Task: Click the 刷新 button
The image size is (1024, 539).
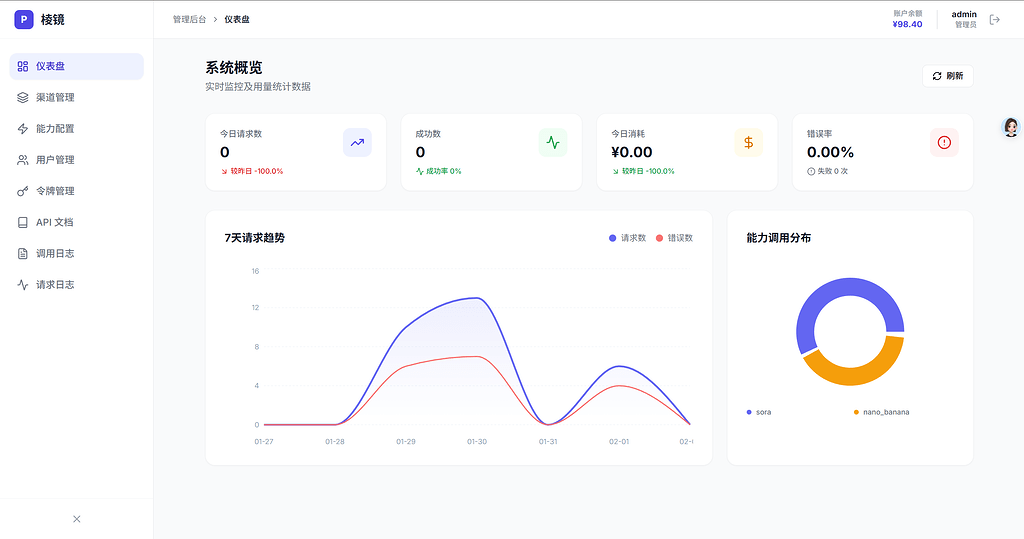Action: click(x=948, y=76)
